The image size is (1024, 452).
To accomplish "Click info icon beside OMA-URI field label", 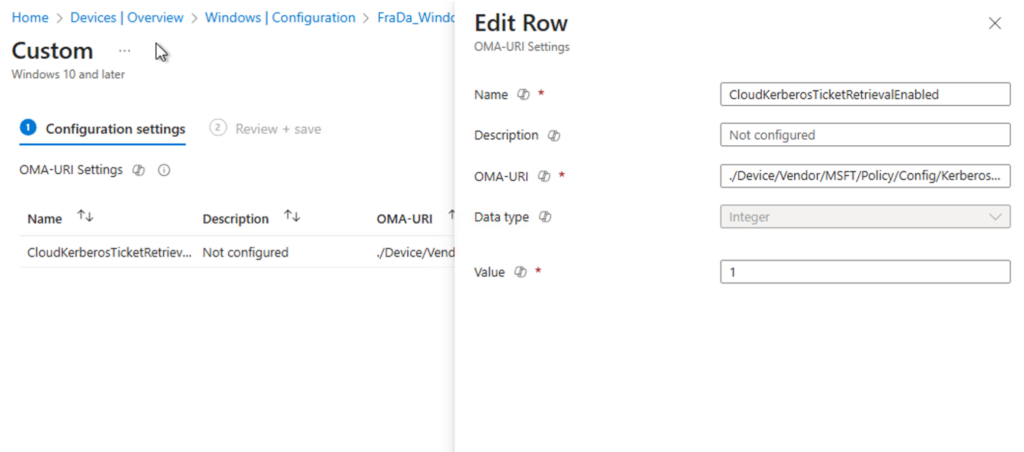I will [x=544, y=177].
